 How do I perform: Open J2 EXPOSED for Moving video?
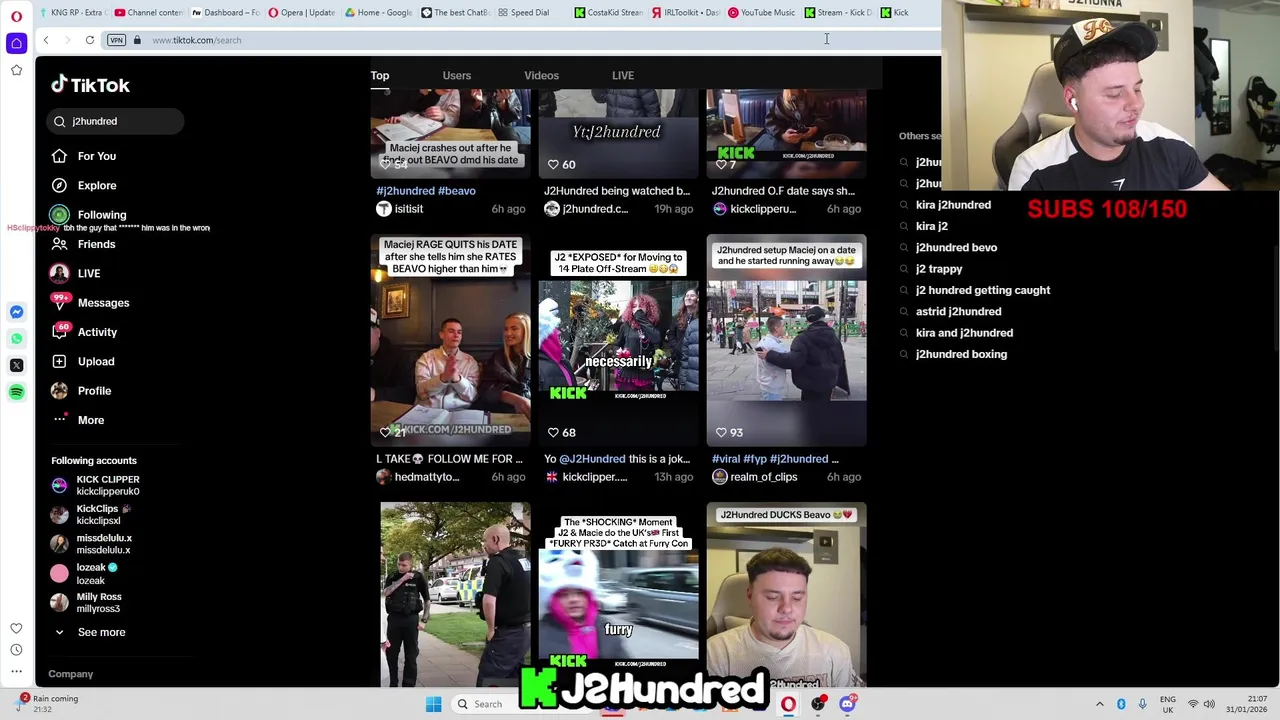pos(618,340)
